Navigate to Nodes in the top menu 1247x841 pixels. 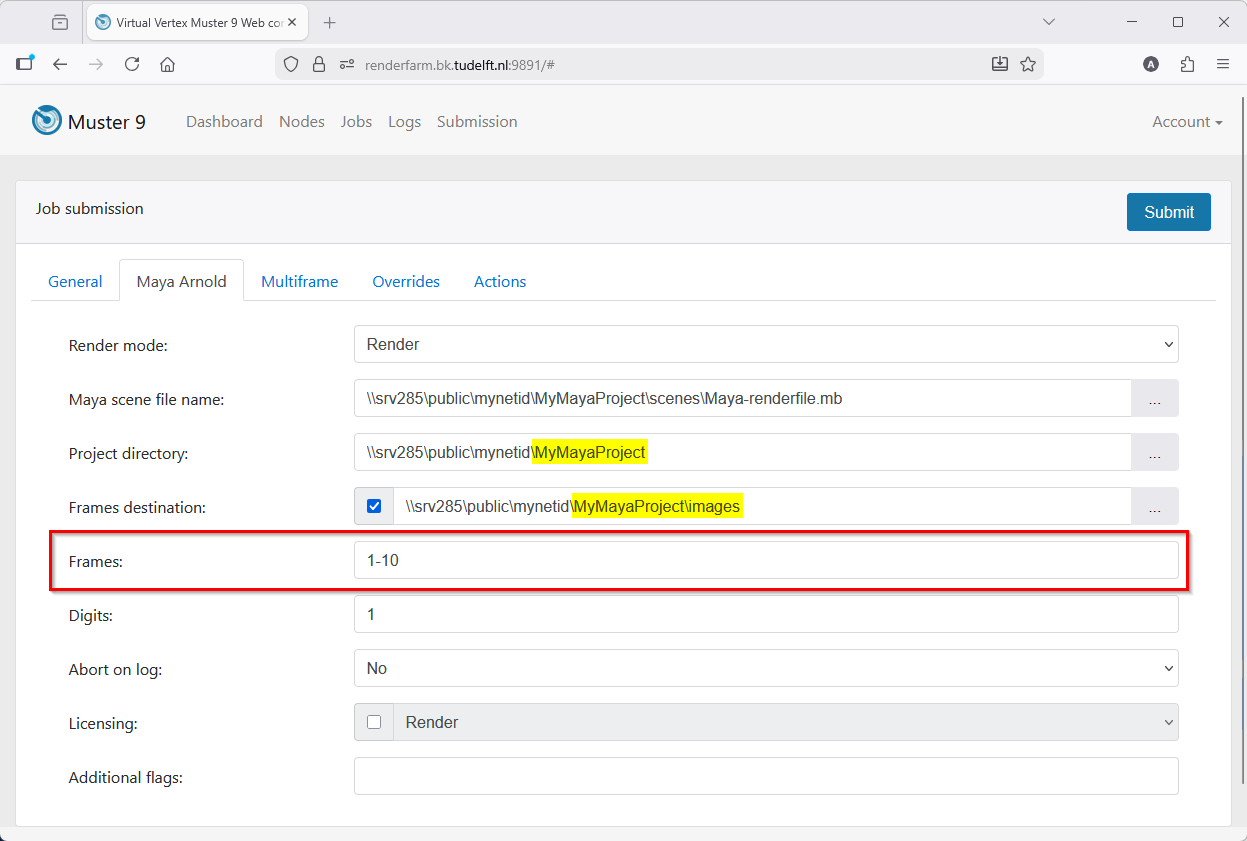coord(302,122)
